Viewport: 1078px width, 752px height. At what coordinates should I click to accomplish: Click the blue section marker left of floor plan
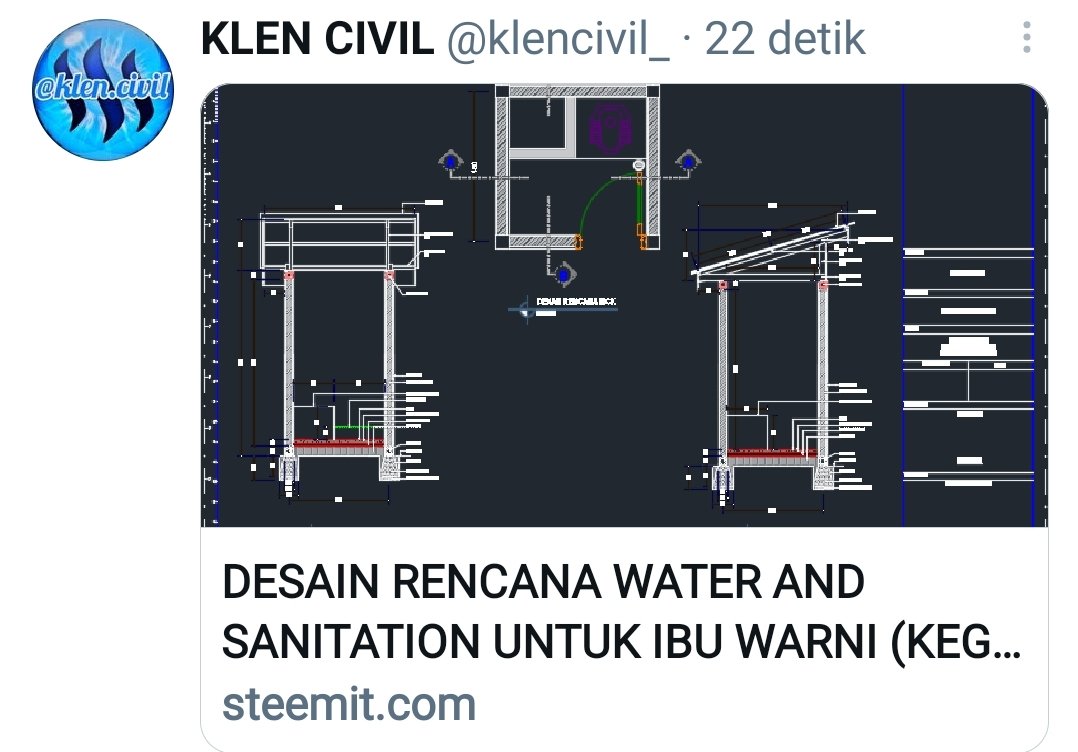tap(450, 162)
